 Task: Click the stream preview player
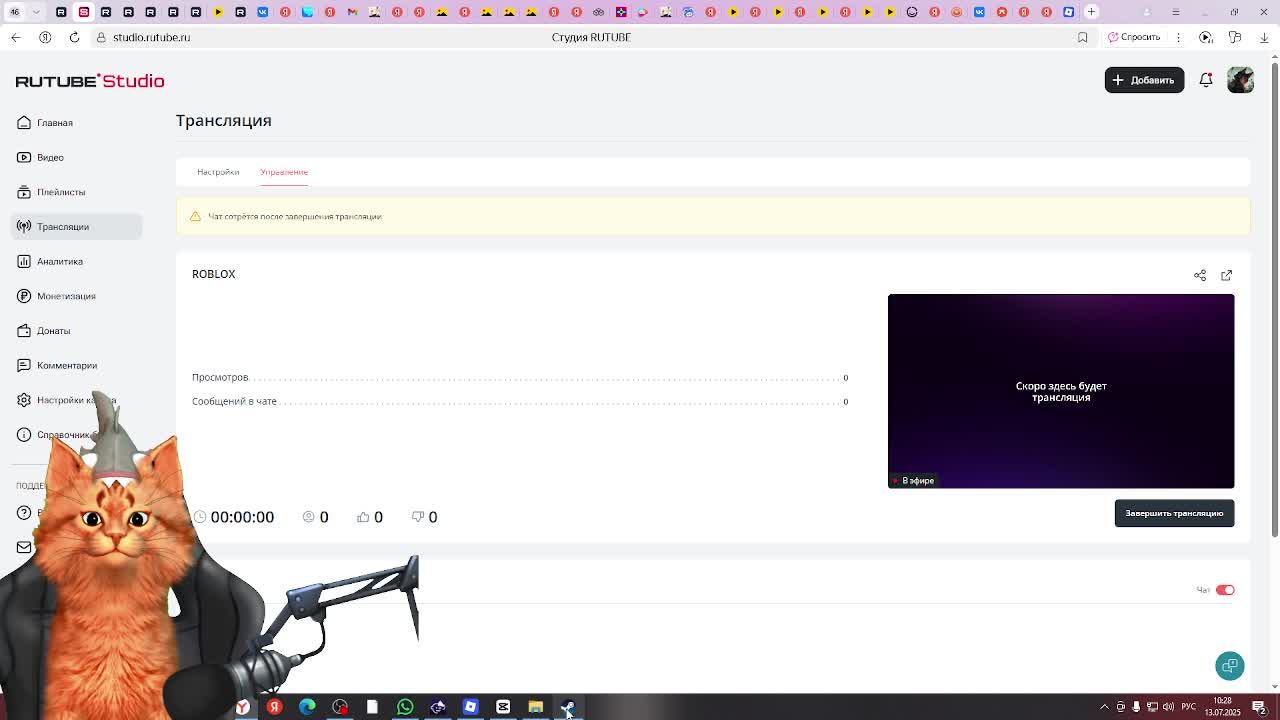point(1061,391)
